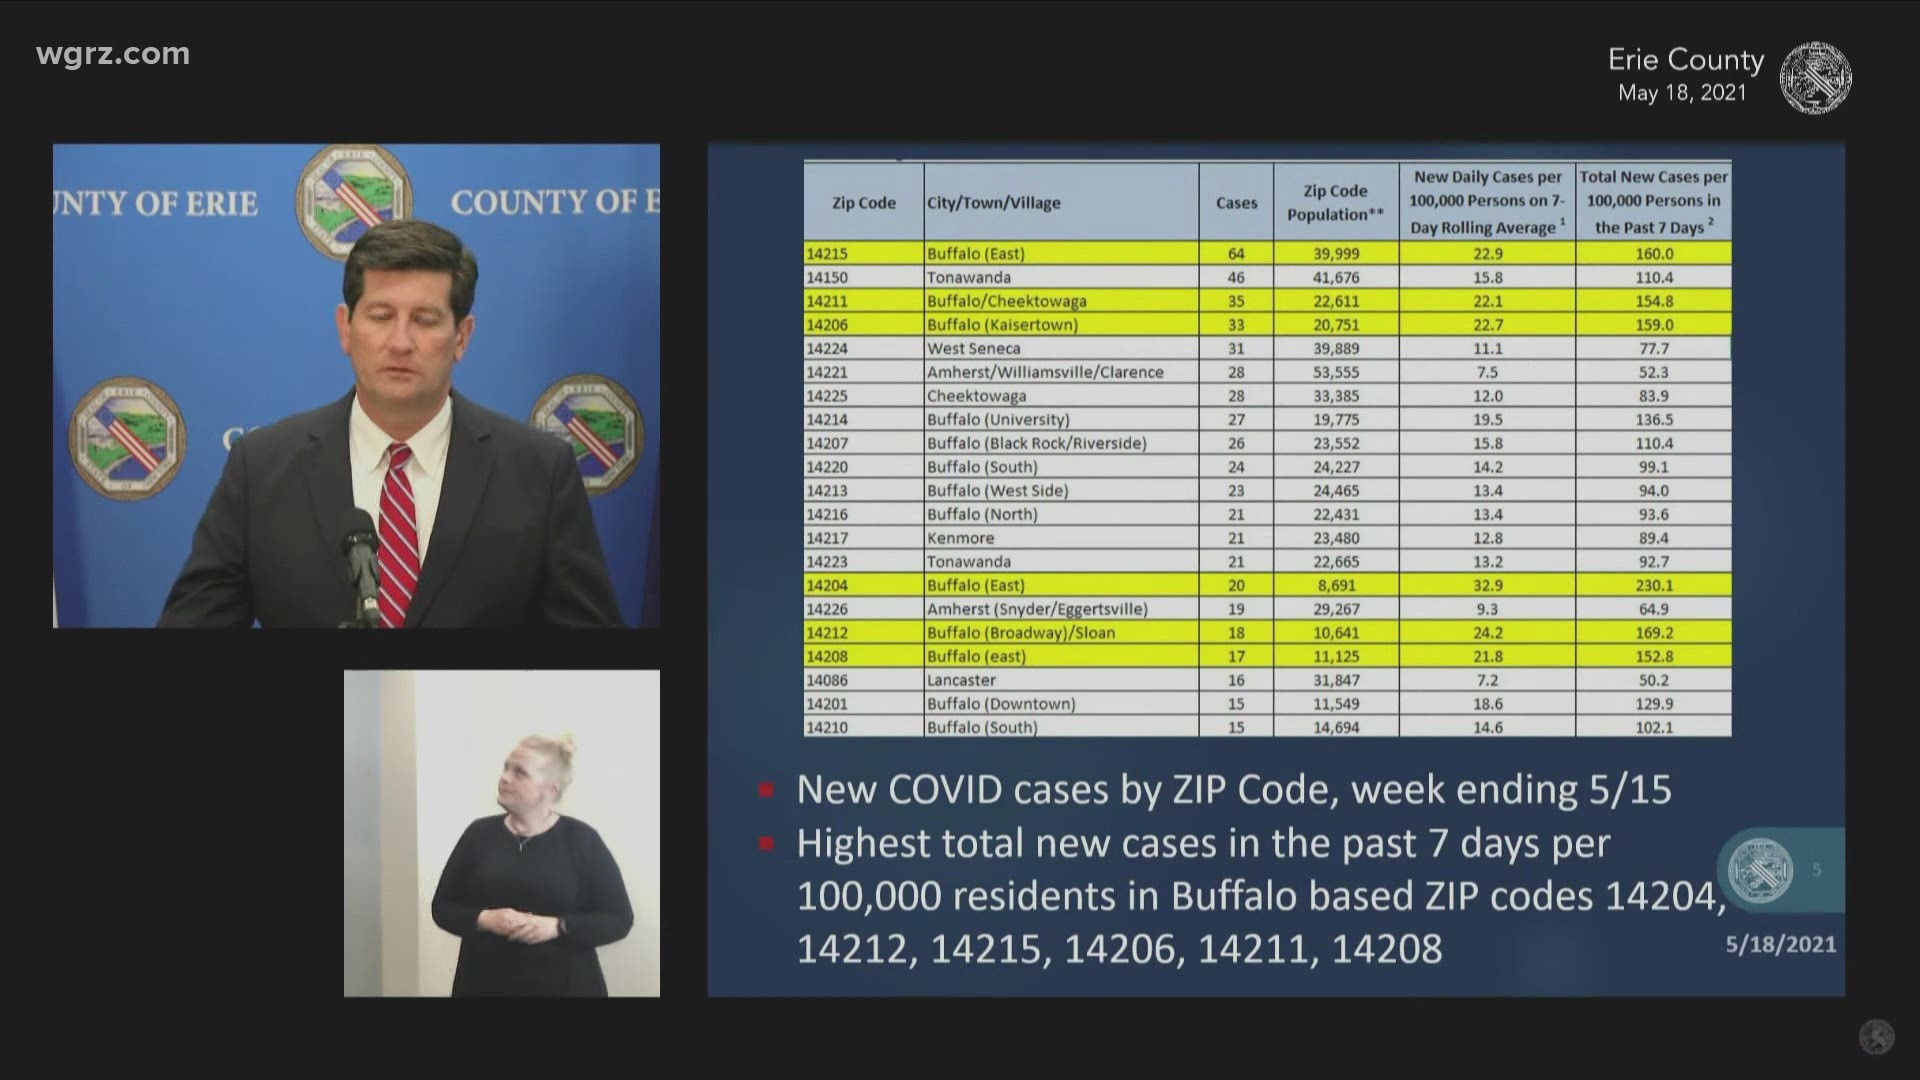The image size is (1920, 1080).
Task: Click the Zip Code column header
Action: pos(864,203)
